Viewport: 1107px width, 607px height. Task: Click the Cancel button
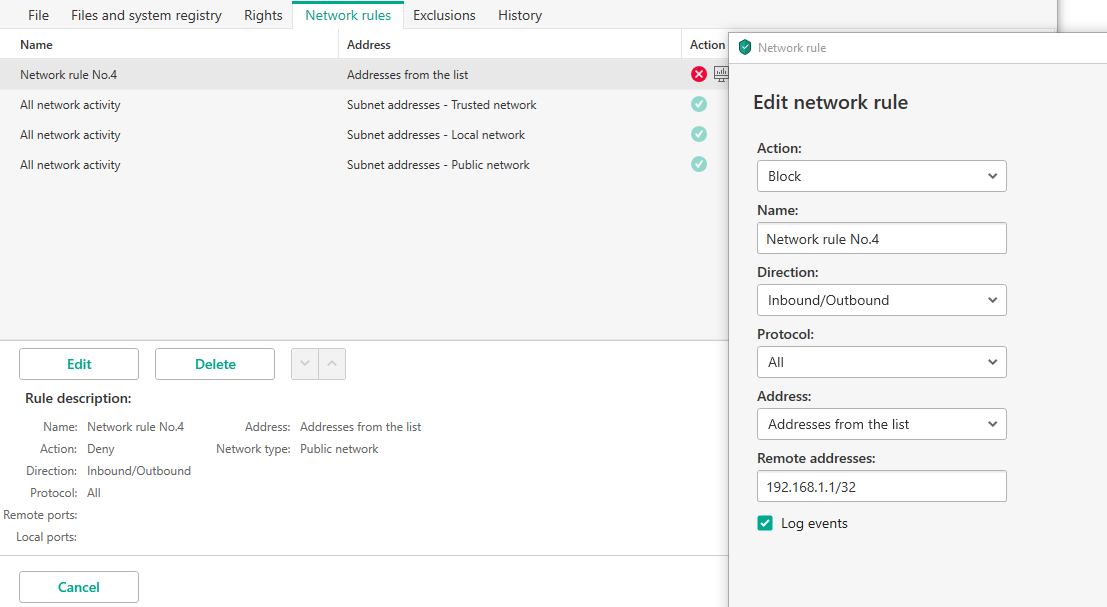[x=79, y=587]
